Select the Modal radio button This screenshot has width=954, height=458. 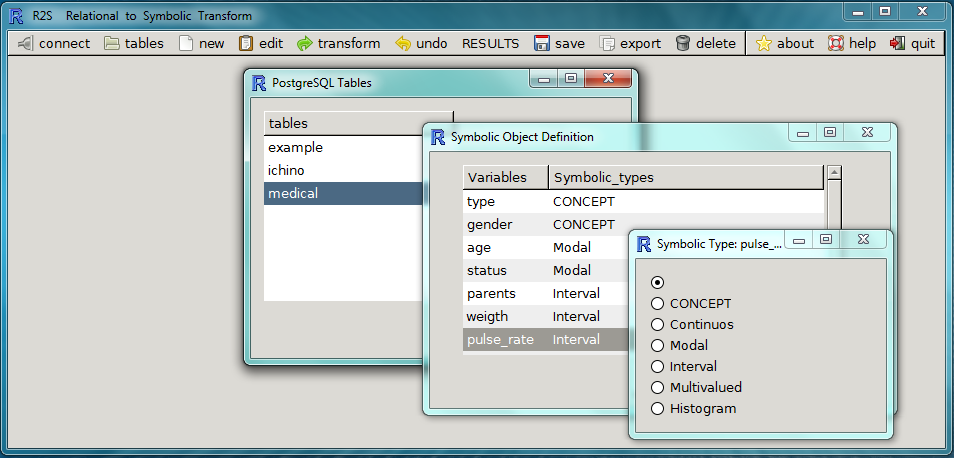click(x=657, y=346)
